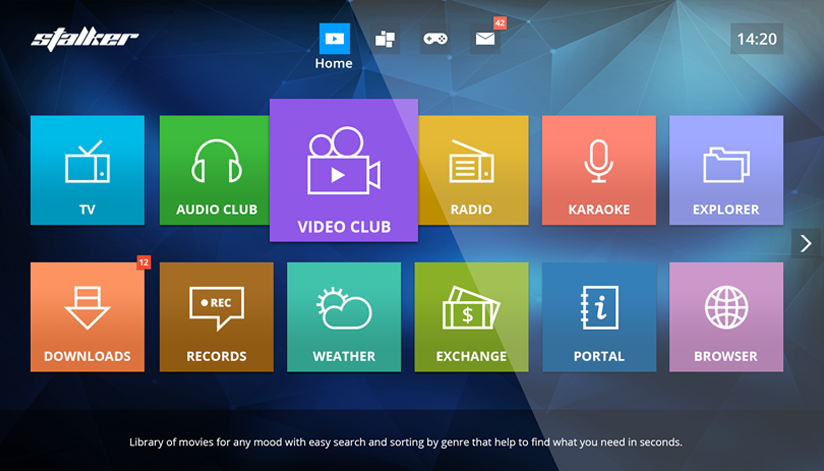Check the Weather tile

coord(343,317)
